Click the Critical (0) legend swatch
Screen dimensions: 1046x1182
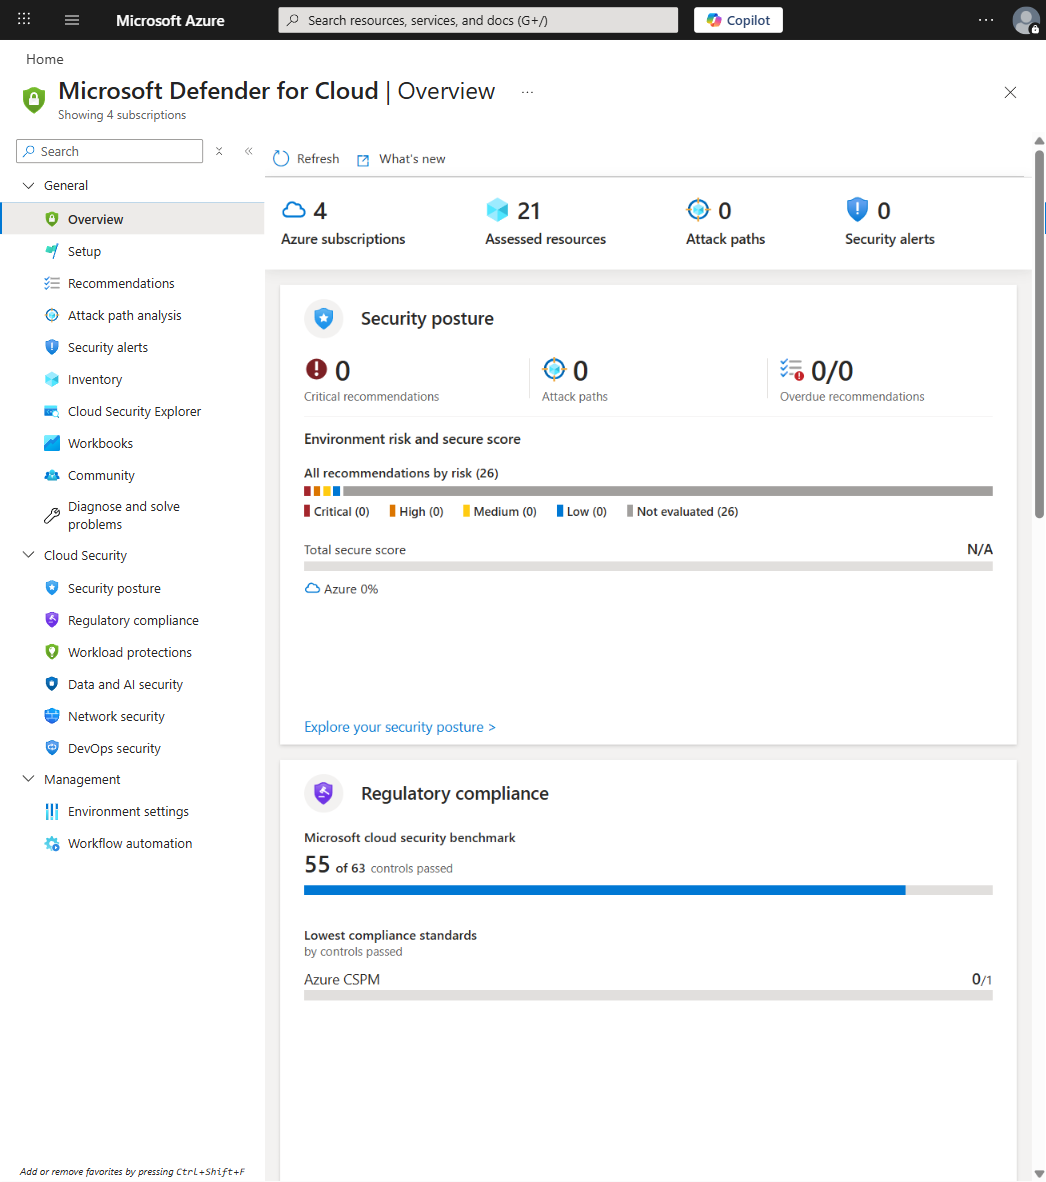(307, 511)
